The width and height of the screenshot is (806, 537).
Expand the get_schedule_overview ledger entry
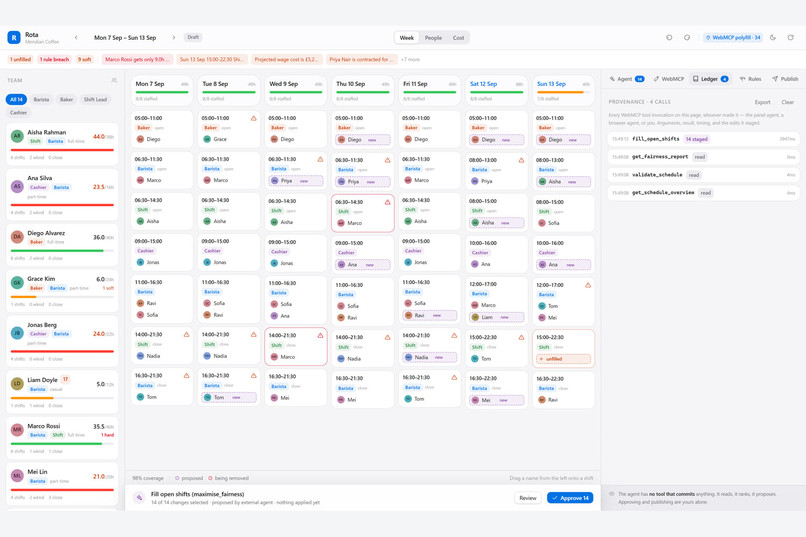703,193
